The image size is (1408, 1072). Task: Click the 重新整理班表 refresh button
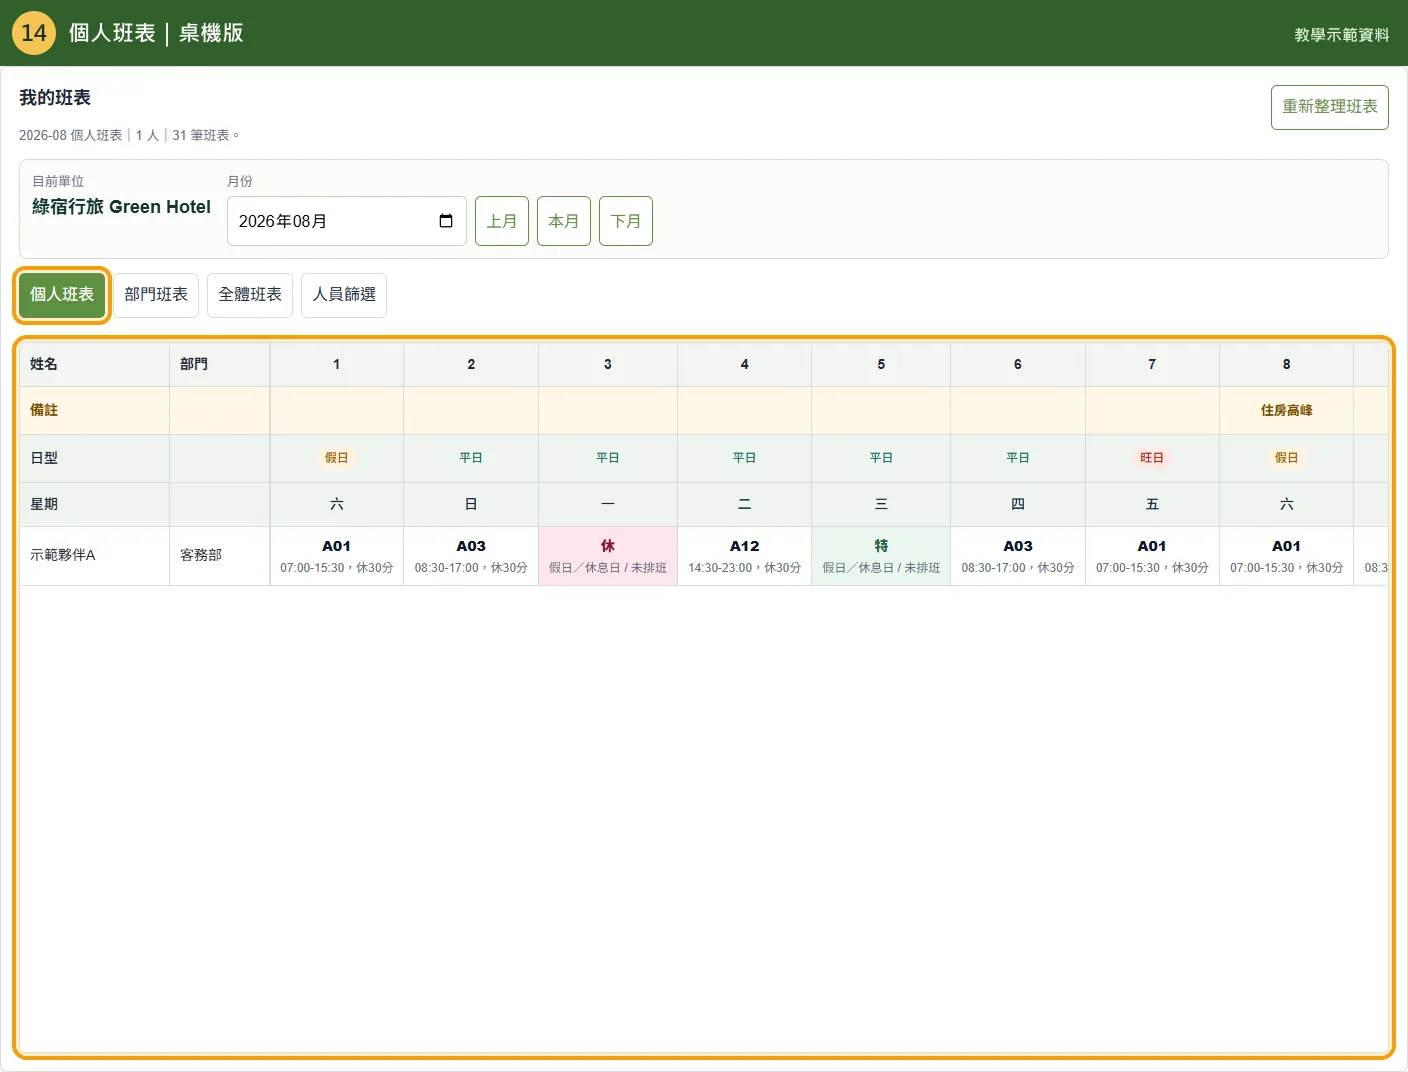coord(1329,107)
